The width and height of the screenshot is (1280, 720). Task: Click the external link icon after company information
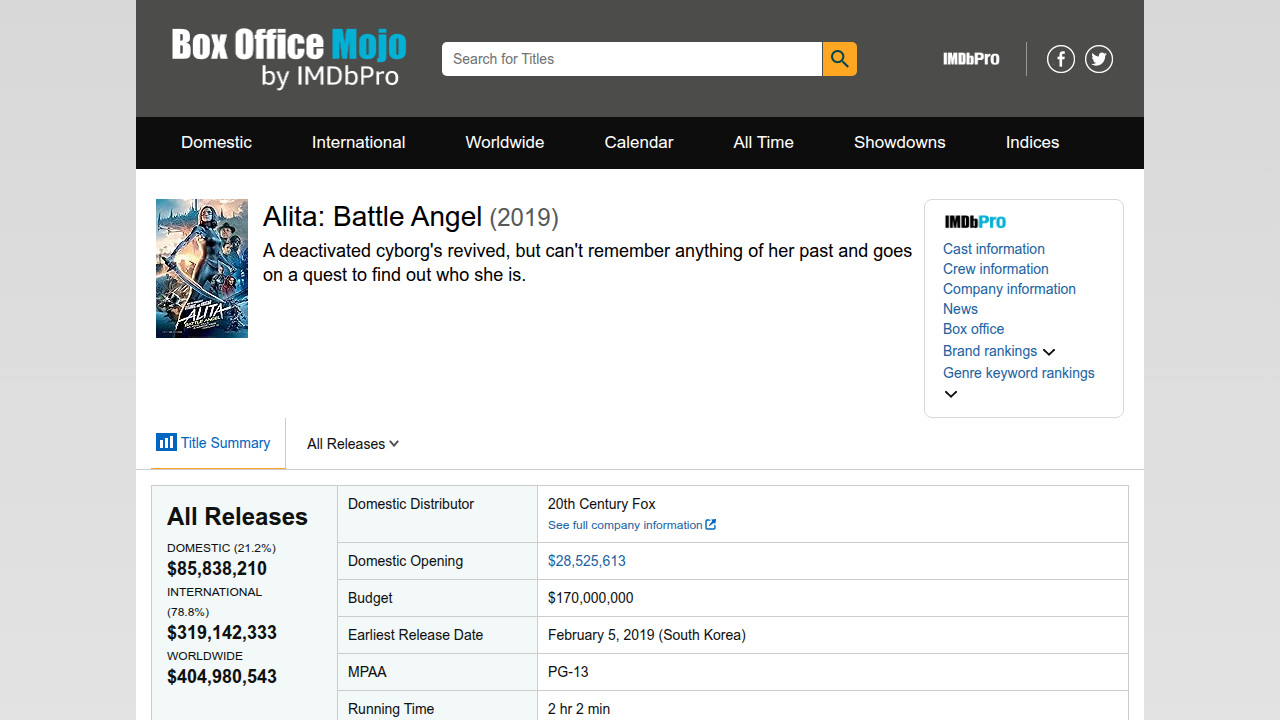711,525
